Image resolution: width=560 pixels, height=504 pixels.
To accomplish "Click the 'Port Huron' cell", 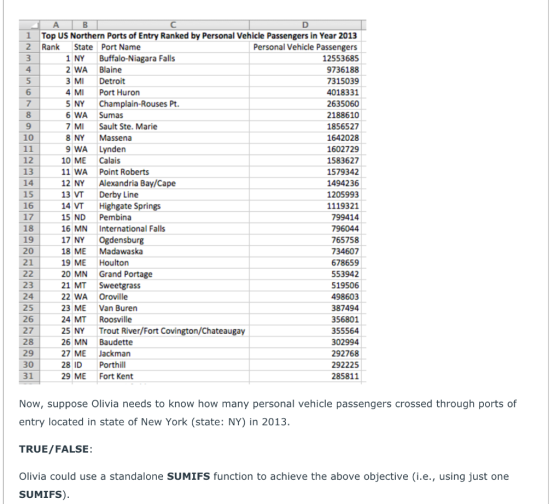I will tap(173, 93).
